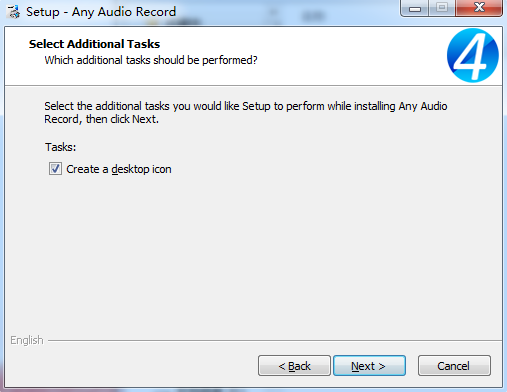Click "Which additional tasks should be performed?" subtitle
The width and height of the screenshot is (507, 392).
[151, 60]
